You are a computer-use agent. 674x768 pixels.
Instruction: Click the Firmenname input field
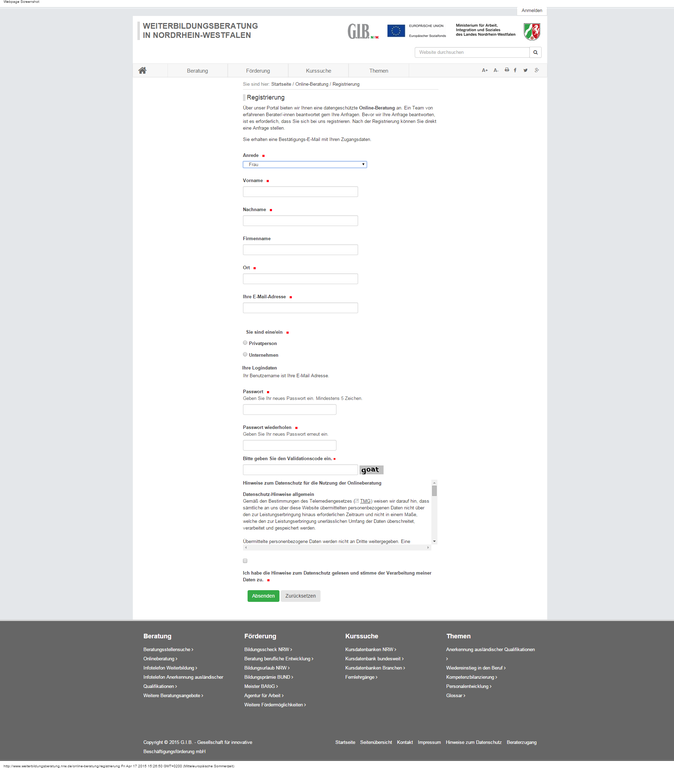[300, 250]
